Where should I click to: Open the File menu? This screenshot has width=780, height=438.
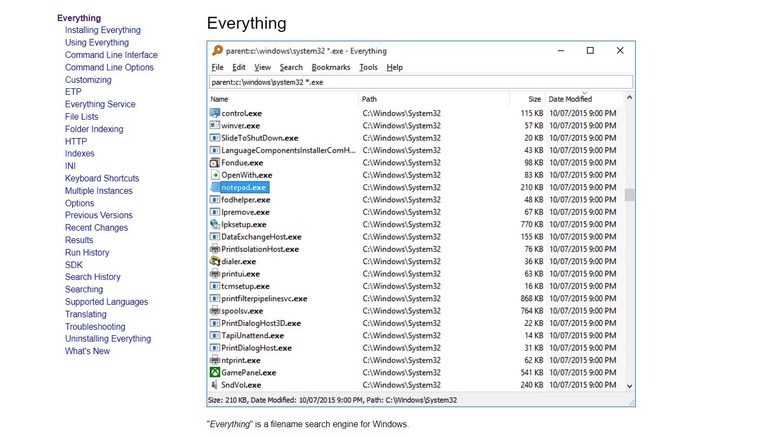217,67
